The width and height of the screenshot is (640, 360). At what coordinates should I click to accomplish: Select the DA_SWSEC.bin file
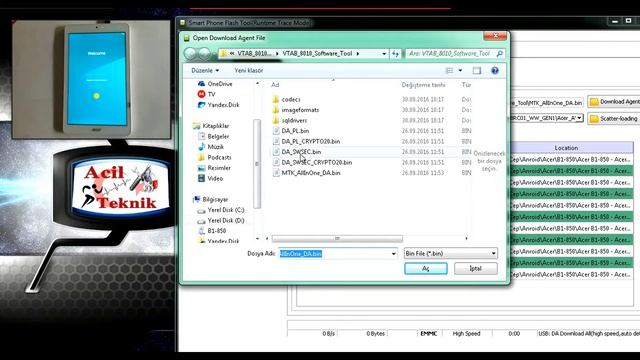tap(301, 152)
